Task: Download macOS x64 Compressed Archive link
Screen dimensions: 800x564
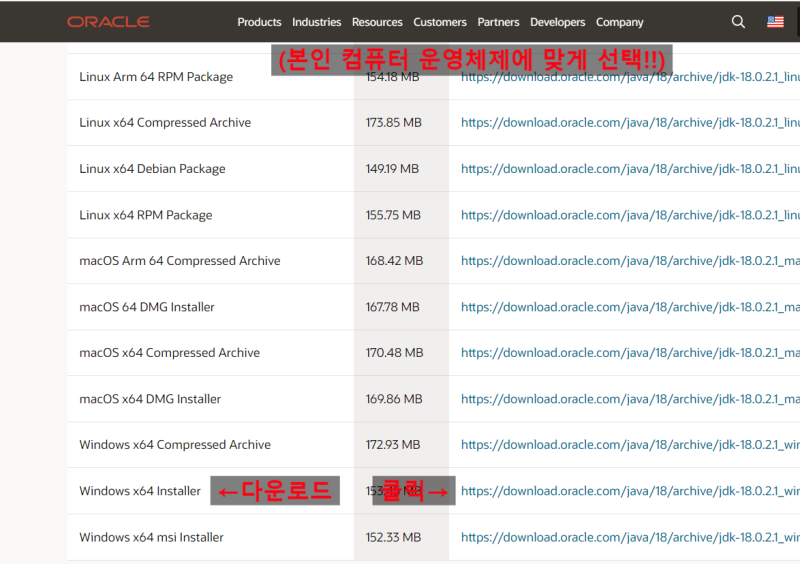Action: [630, 353]
